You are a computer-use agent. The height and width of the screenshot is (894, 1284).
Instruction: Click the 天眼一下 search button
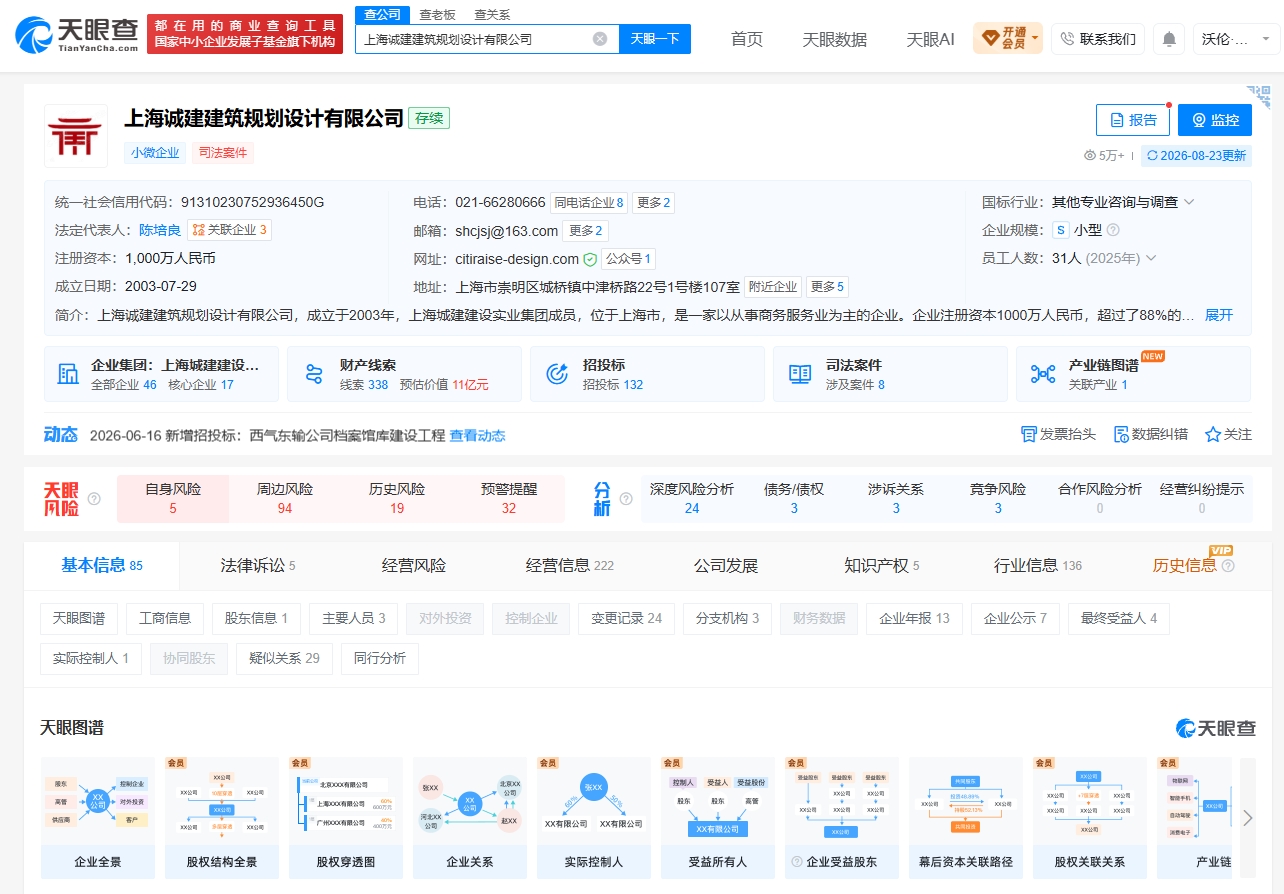[655, 39]
